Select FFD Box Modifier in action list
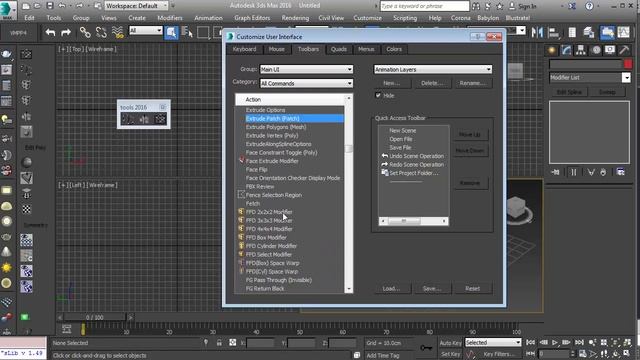 tap(266, 238)
